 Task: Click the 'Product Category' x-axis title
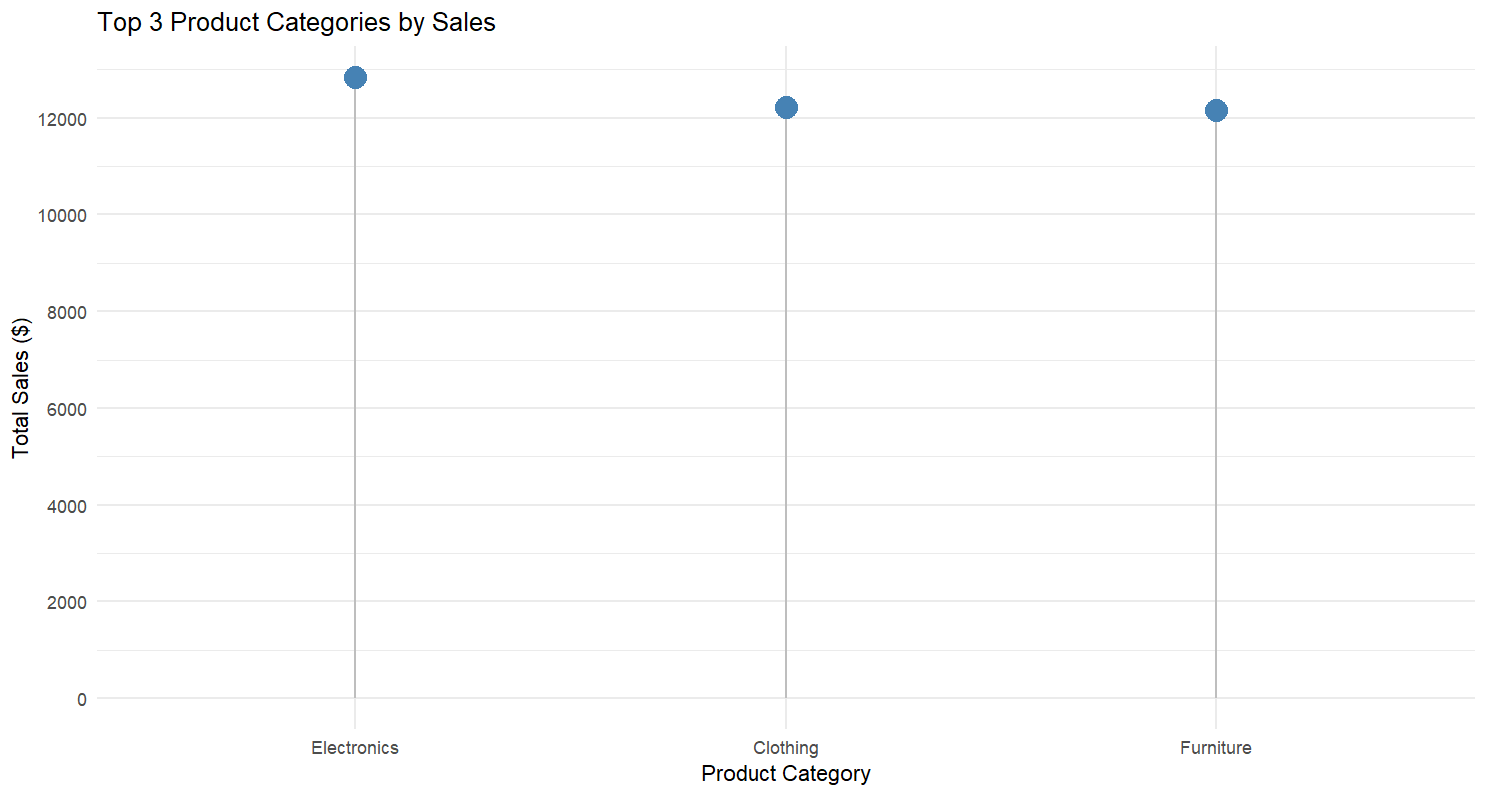[786, 774]
